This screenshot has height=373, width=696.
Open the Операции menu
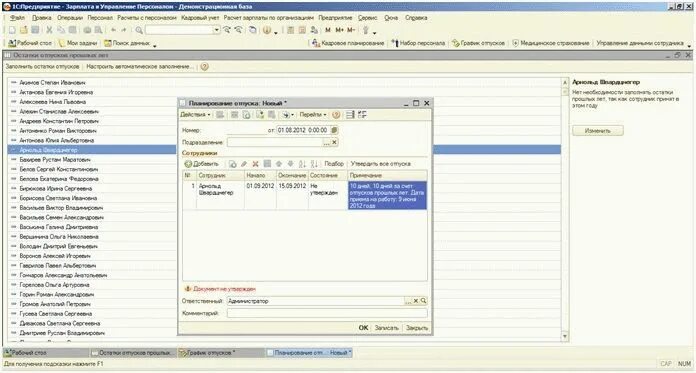[70, 18]
